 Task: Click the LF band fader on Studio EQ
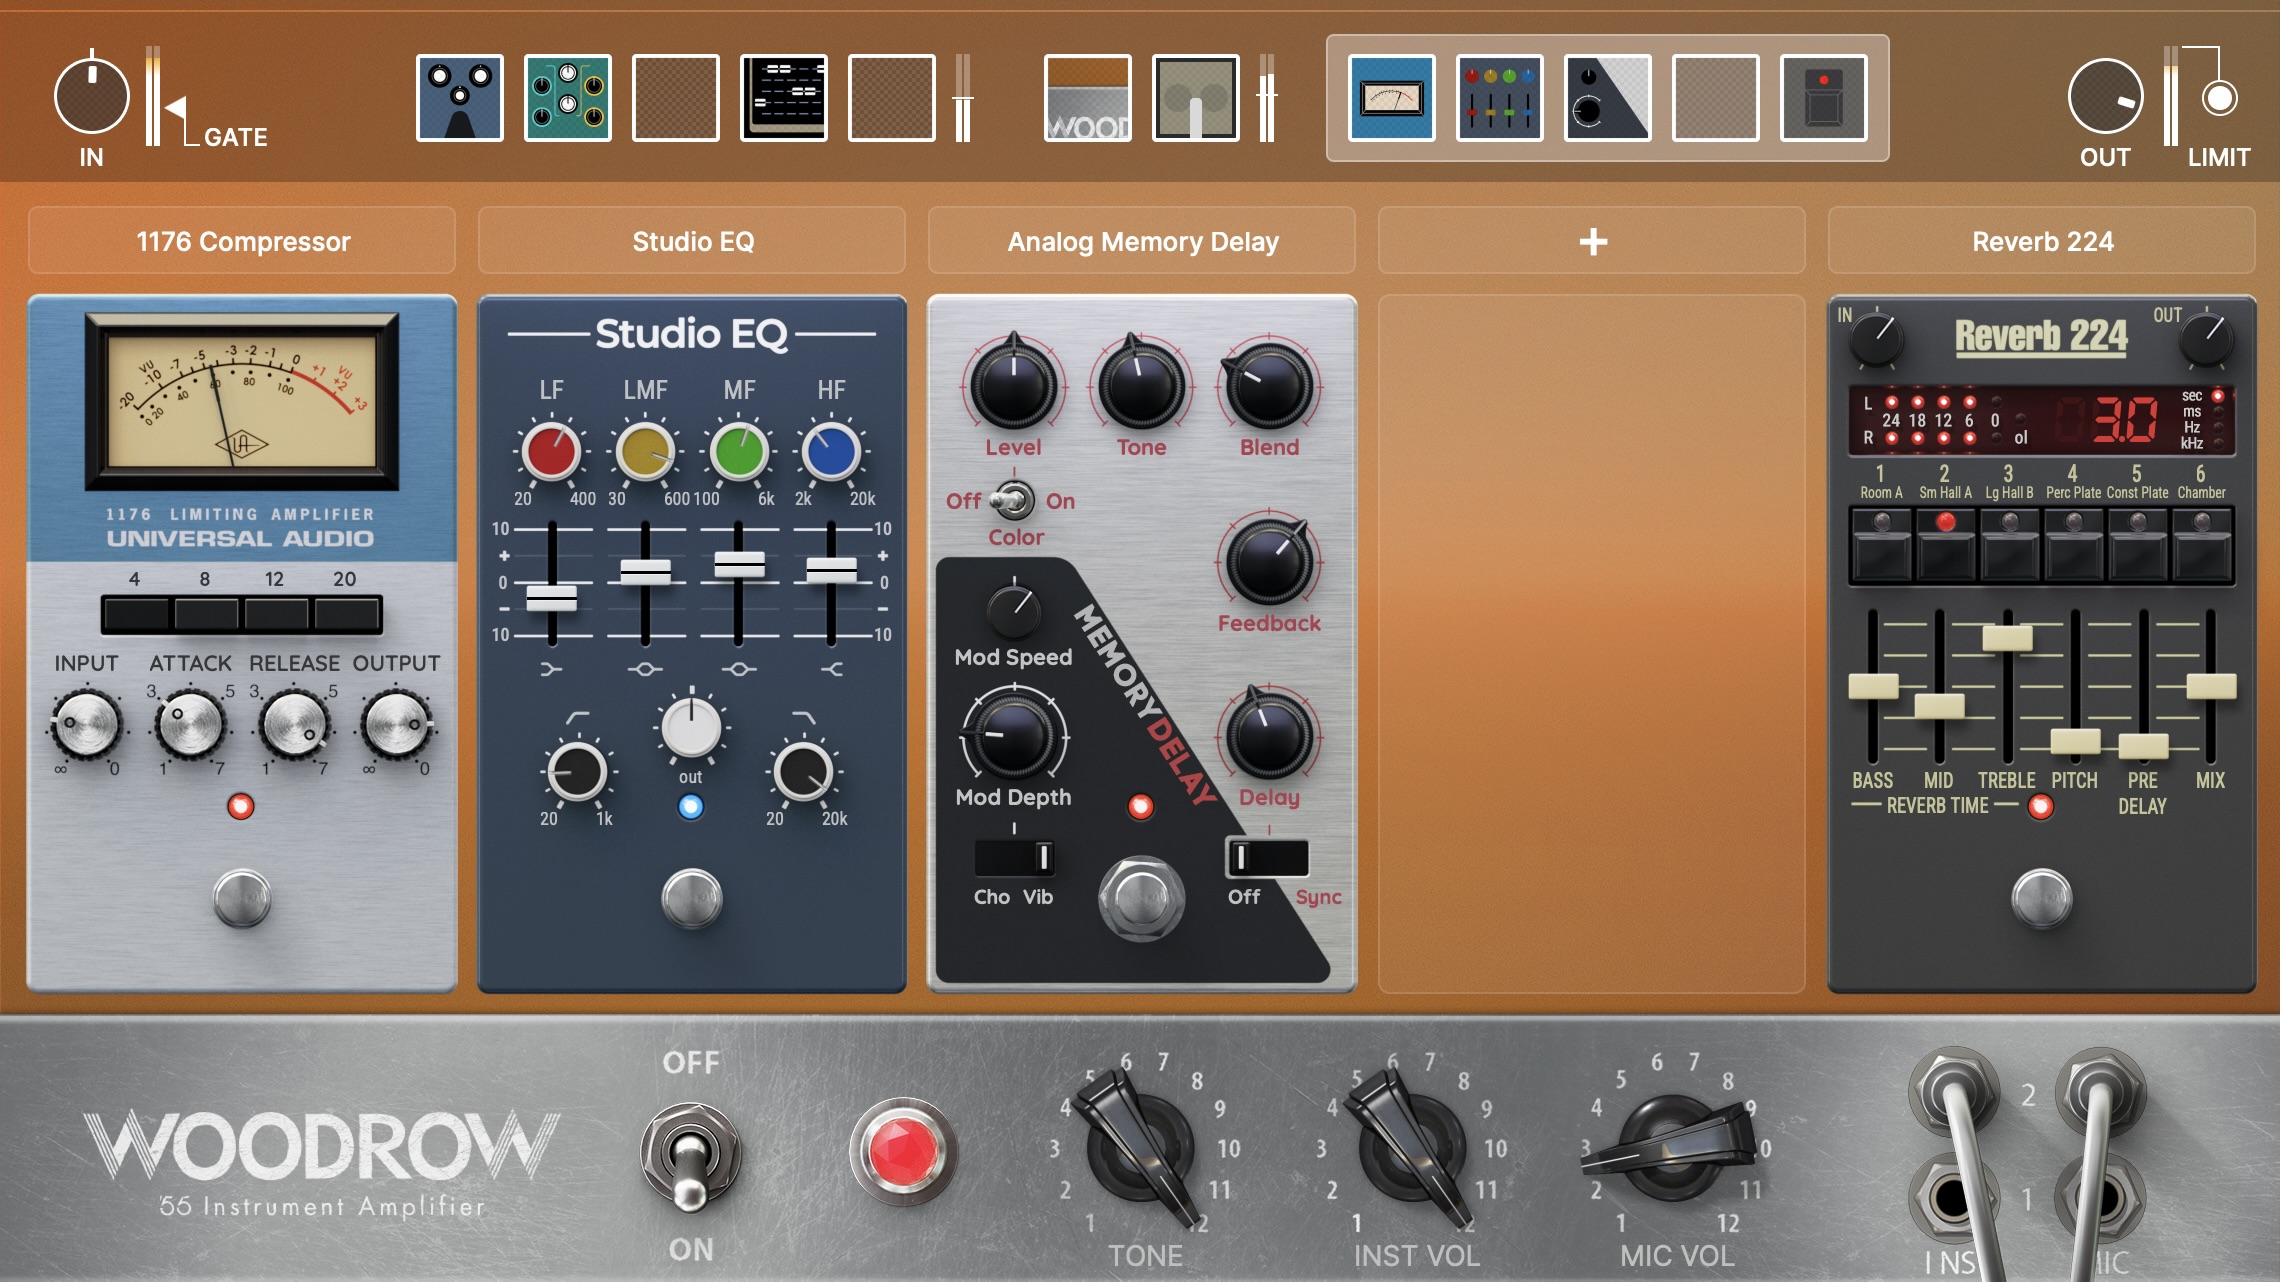click(551, 598)
